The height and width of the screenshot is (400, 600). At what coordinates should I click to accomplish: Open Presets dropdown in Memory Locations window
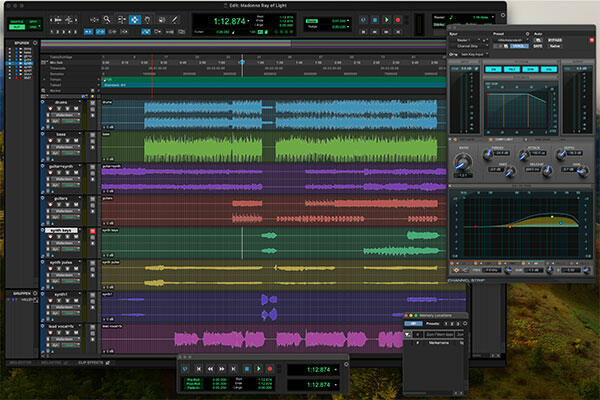click(x=434, y=324)
